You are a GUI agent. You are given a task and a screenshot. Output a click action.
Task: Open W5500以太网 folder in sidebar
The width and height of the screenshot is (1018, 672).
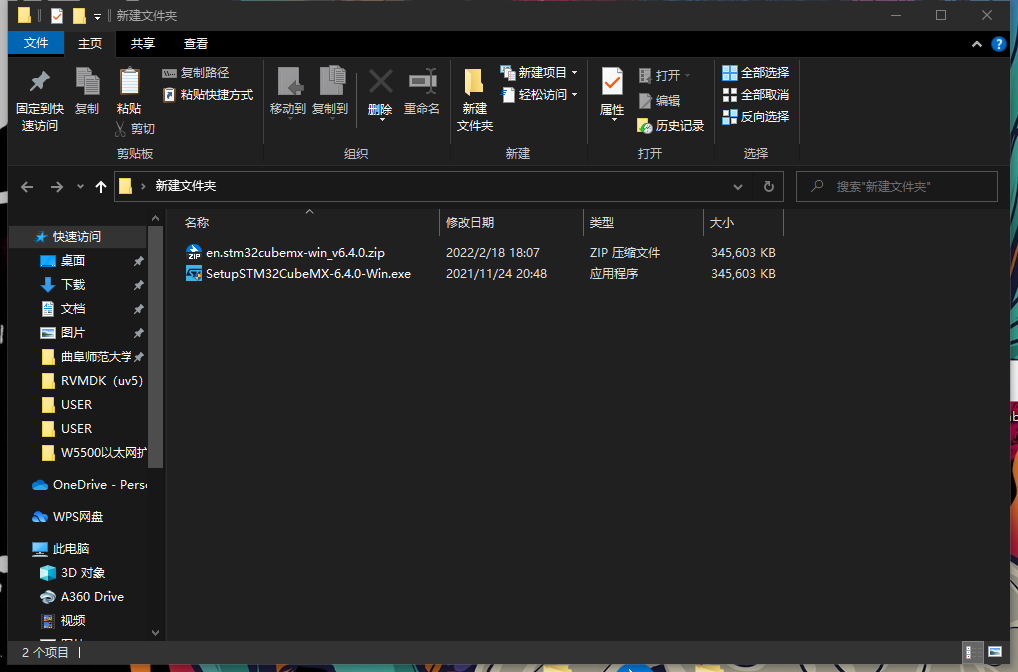point(103,453)
